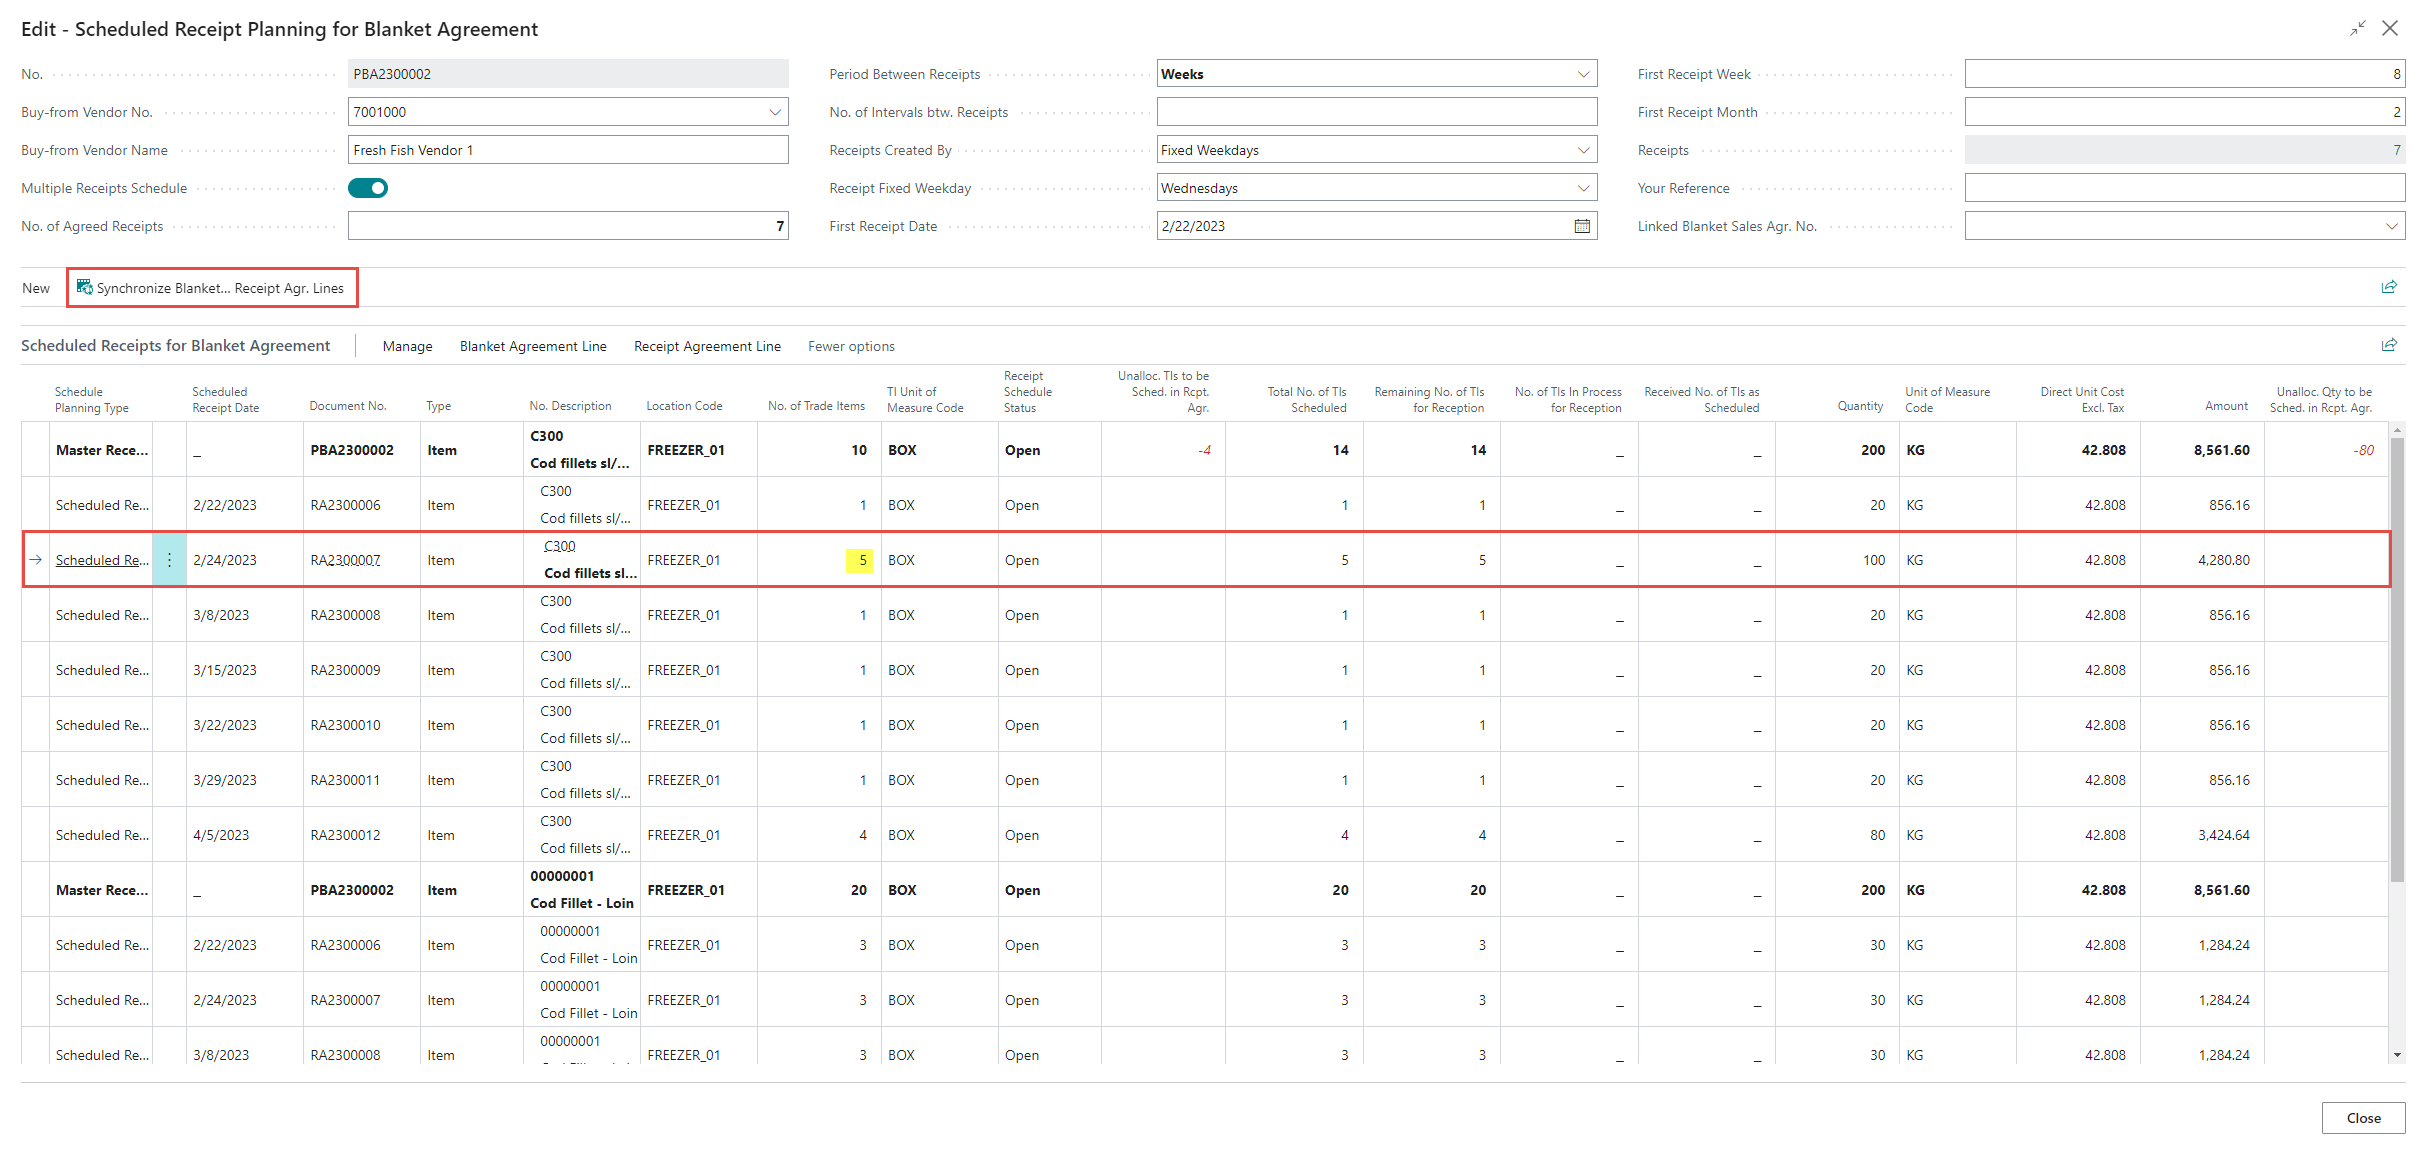This screenshot has width=2427, height=1152.
Task: Toggle off Multiple Receipts Schedule switch
Action: point(368,188)
